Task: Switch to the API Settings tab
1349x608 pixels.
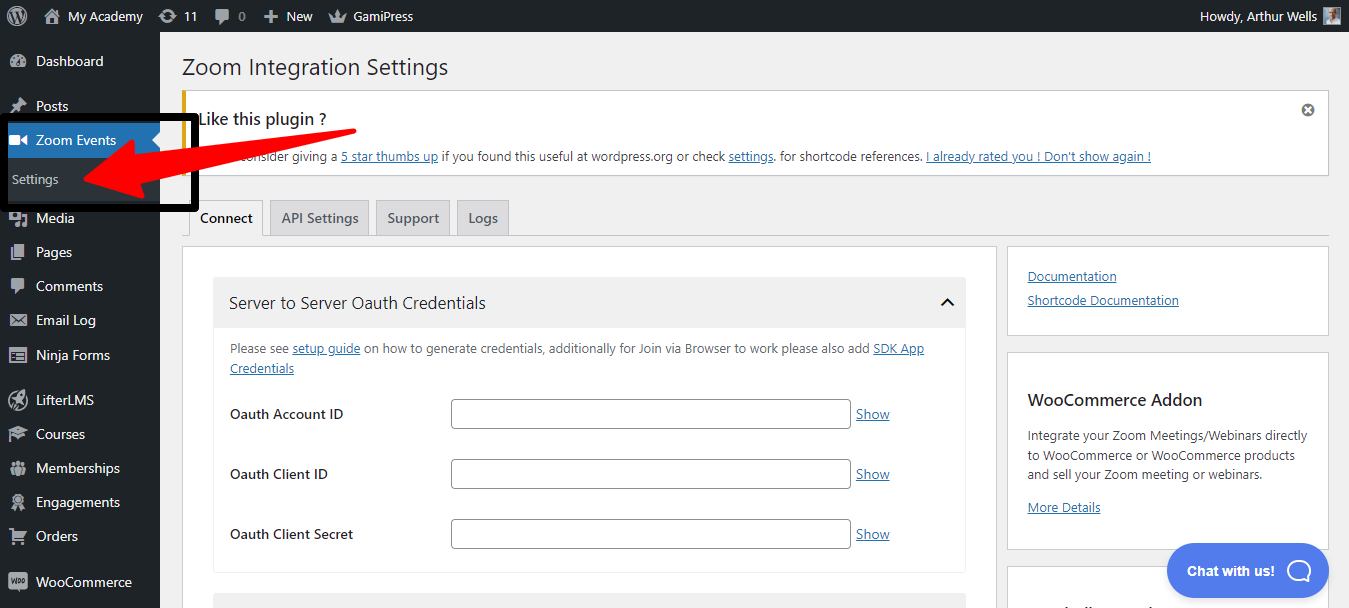Action: coord(320,218)
